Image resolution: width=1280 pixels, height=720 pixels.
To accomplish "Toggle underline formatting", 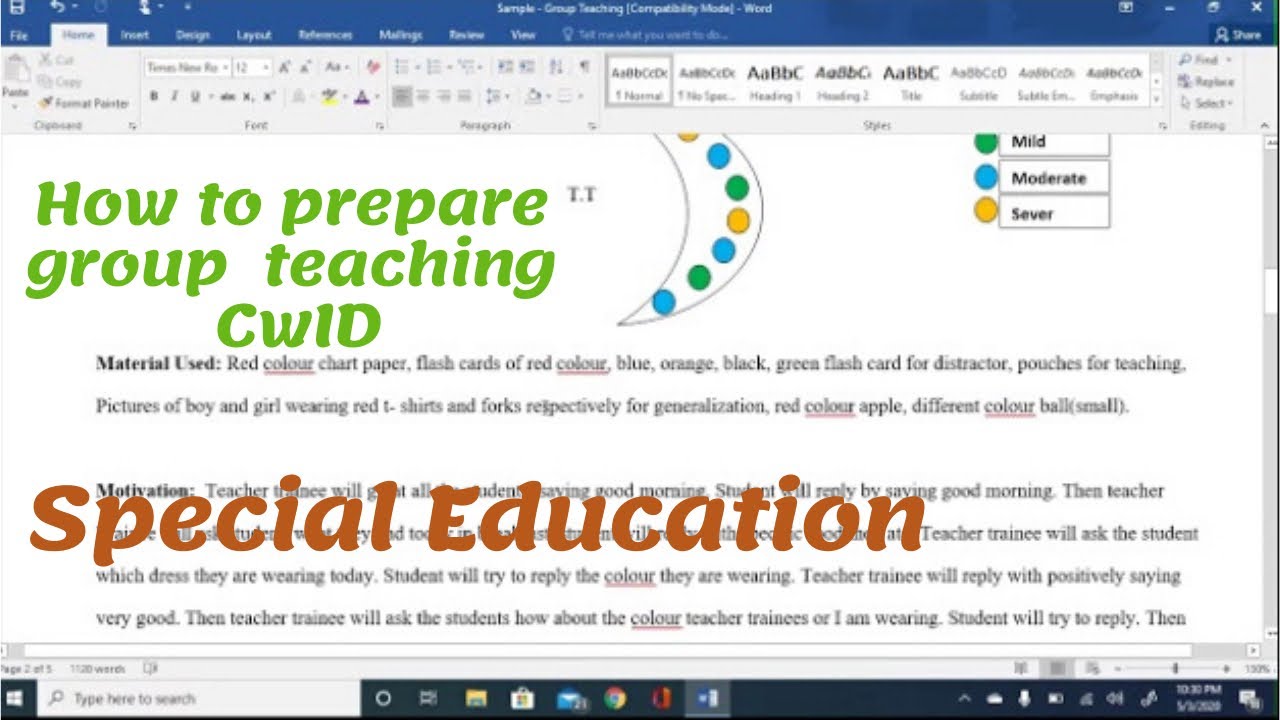I will point(195,97).
